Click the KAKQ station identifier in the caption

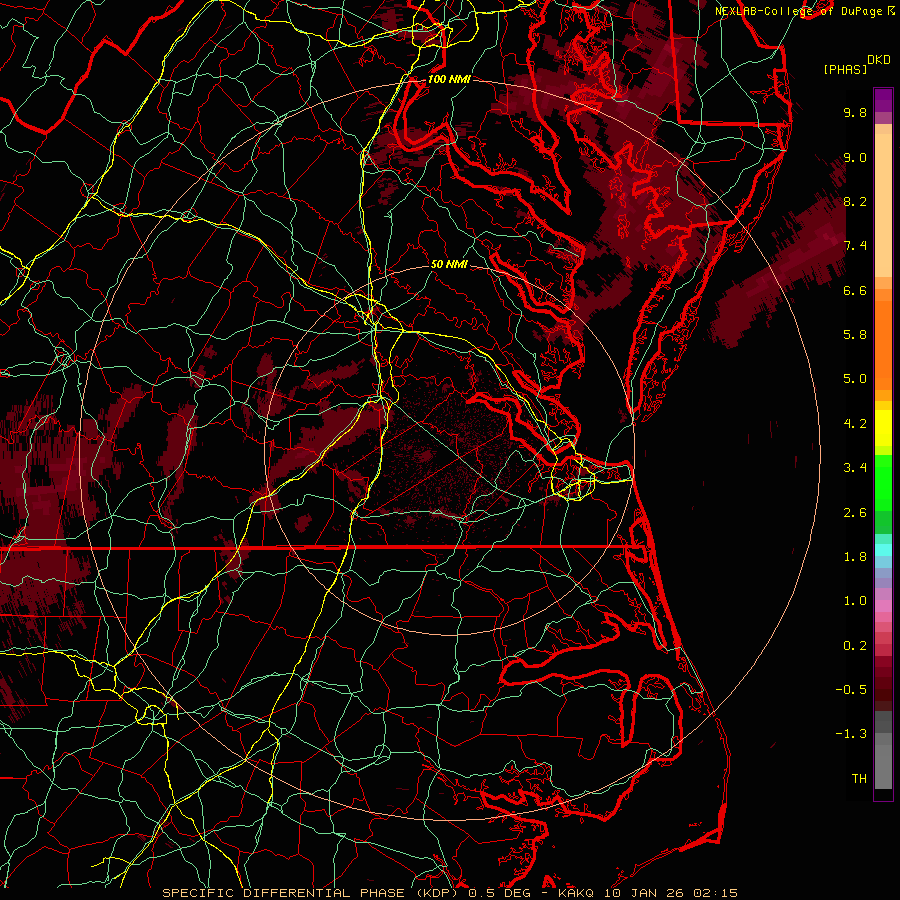point(576,893)
